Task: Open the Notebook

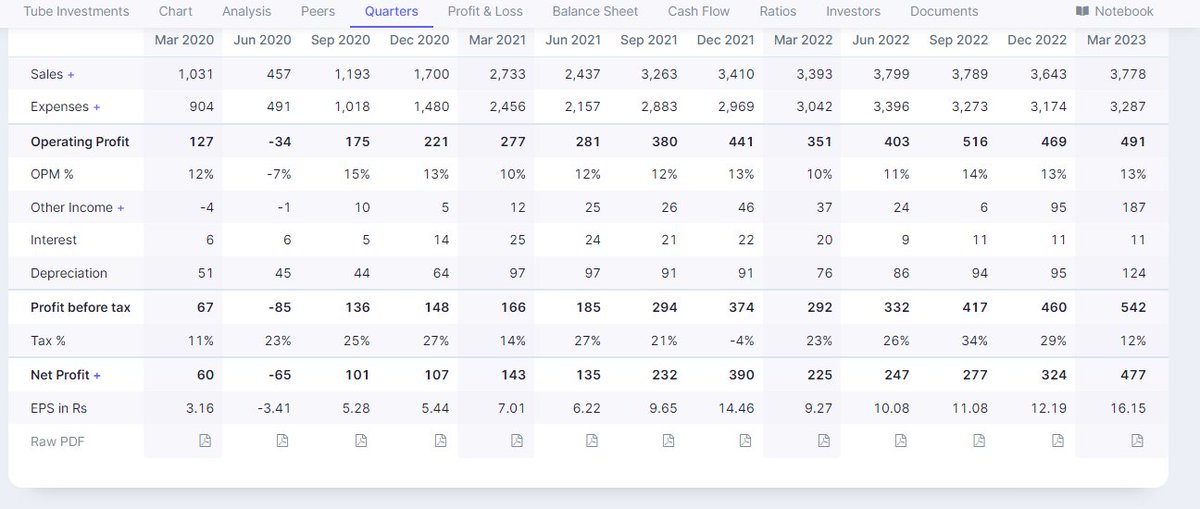Action: tap(1115, 11)
